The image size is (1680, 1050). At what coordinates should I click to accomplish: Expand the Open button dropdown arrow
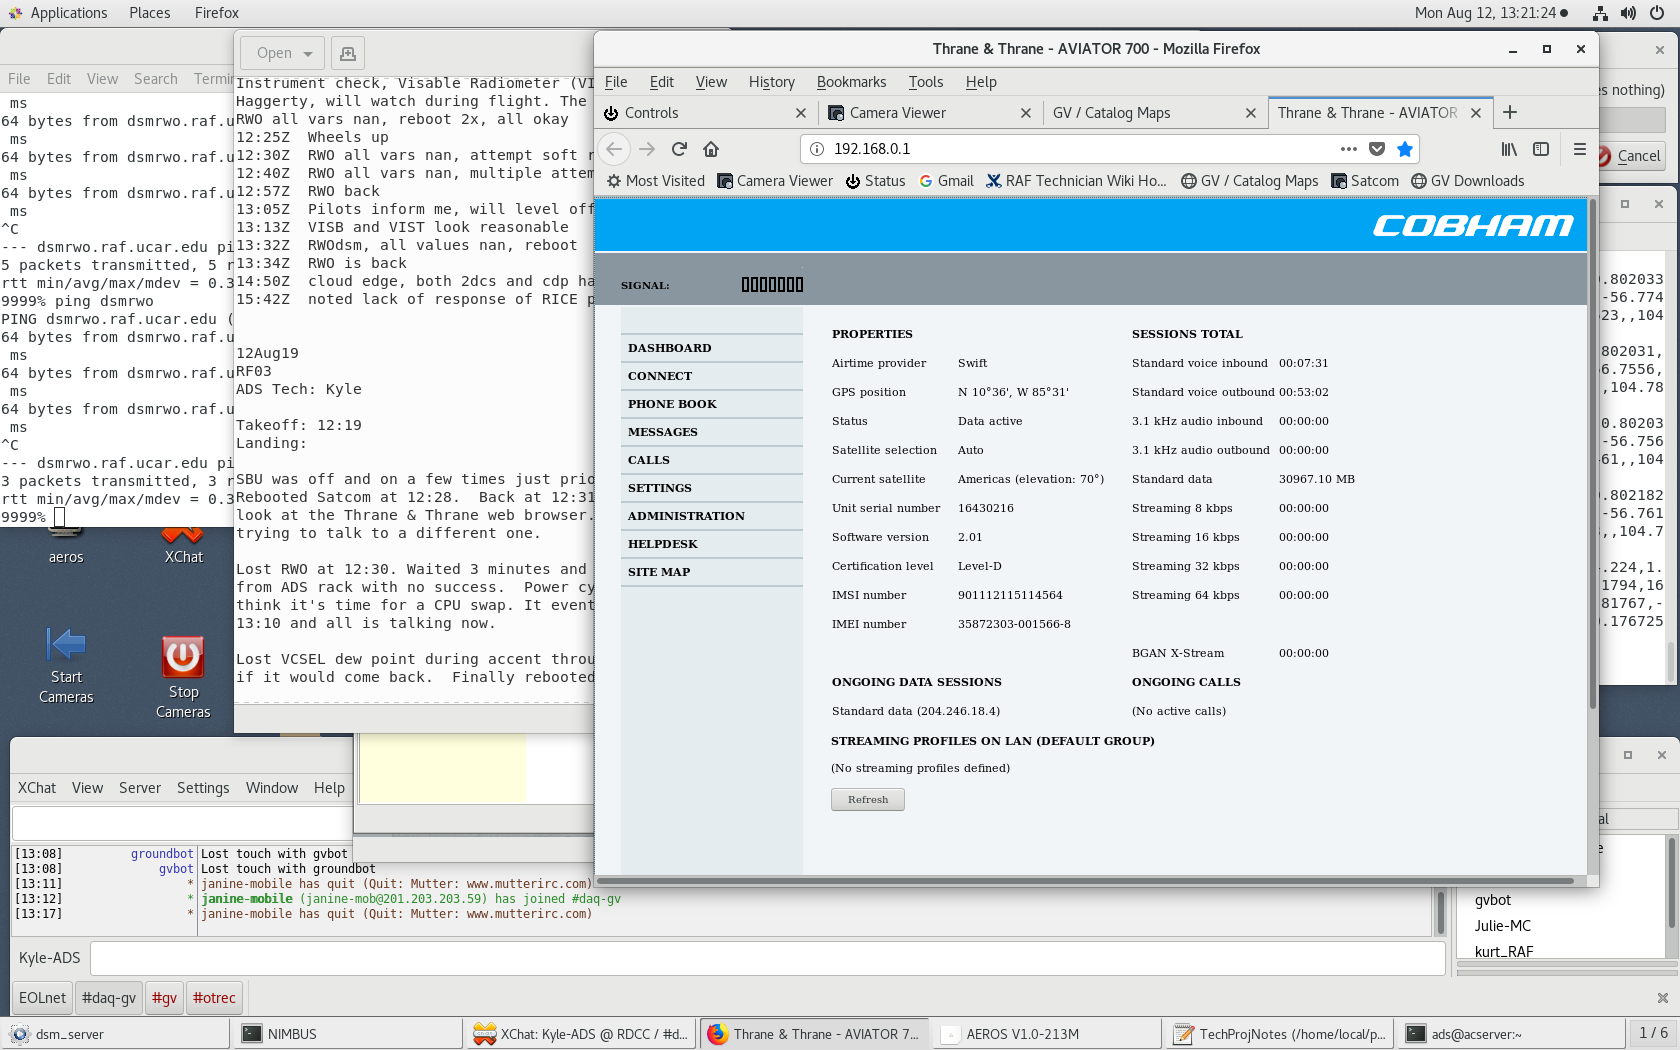[308, 53]
